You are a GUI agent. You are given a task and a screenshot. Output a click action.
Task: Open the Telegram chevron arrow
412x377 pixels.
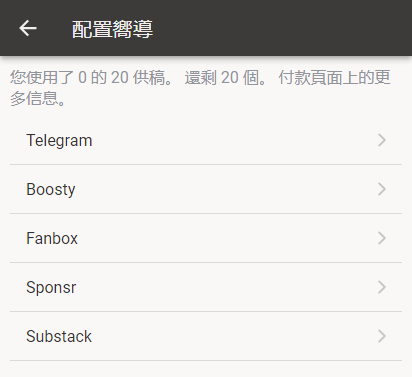(x=382, y=140)
